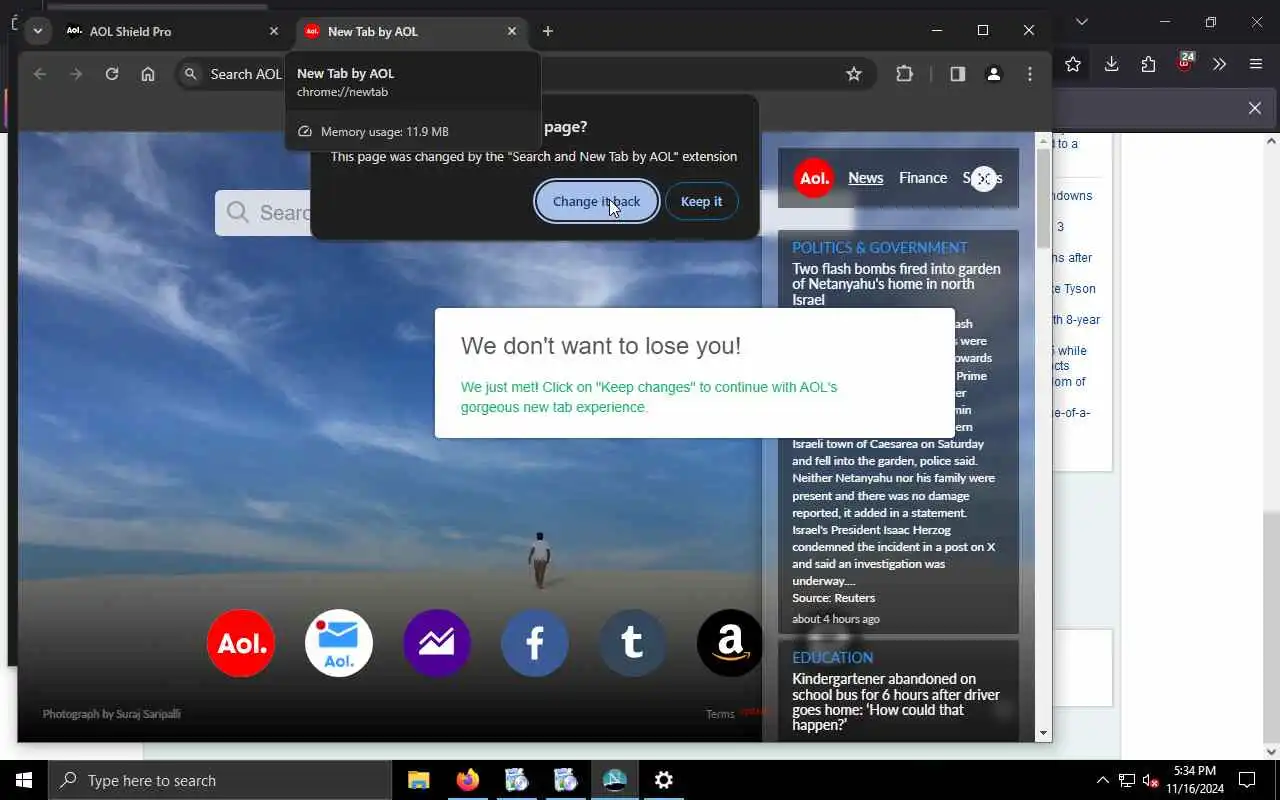Open the Firefox hamburger menu
Image resolution: width=1280 pixels, height=800 pixels.
pyautogui.click(x=1256, y=64)
